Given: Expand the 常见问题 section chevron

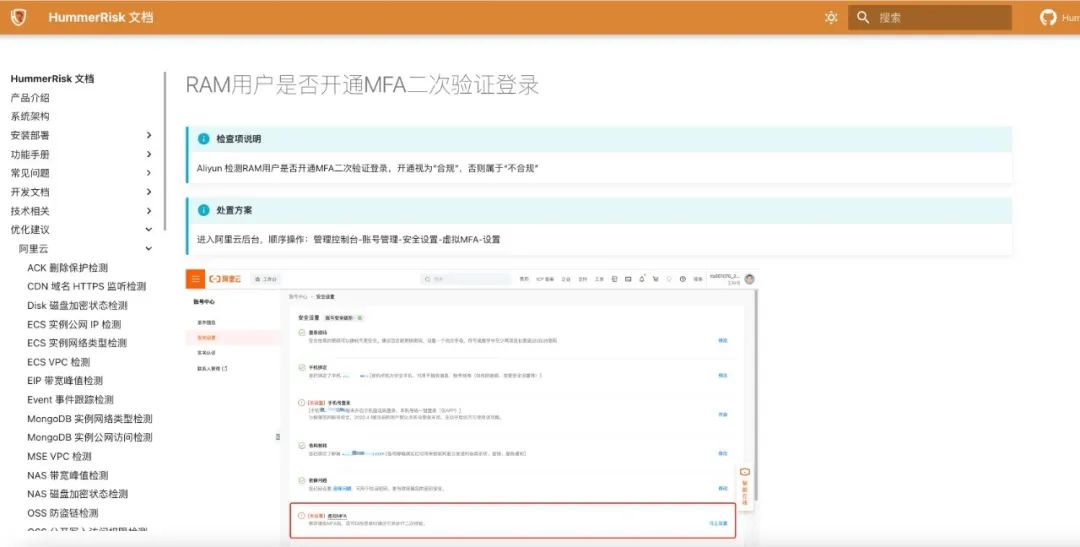Looking at the screenshot, I should 149,173.
